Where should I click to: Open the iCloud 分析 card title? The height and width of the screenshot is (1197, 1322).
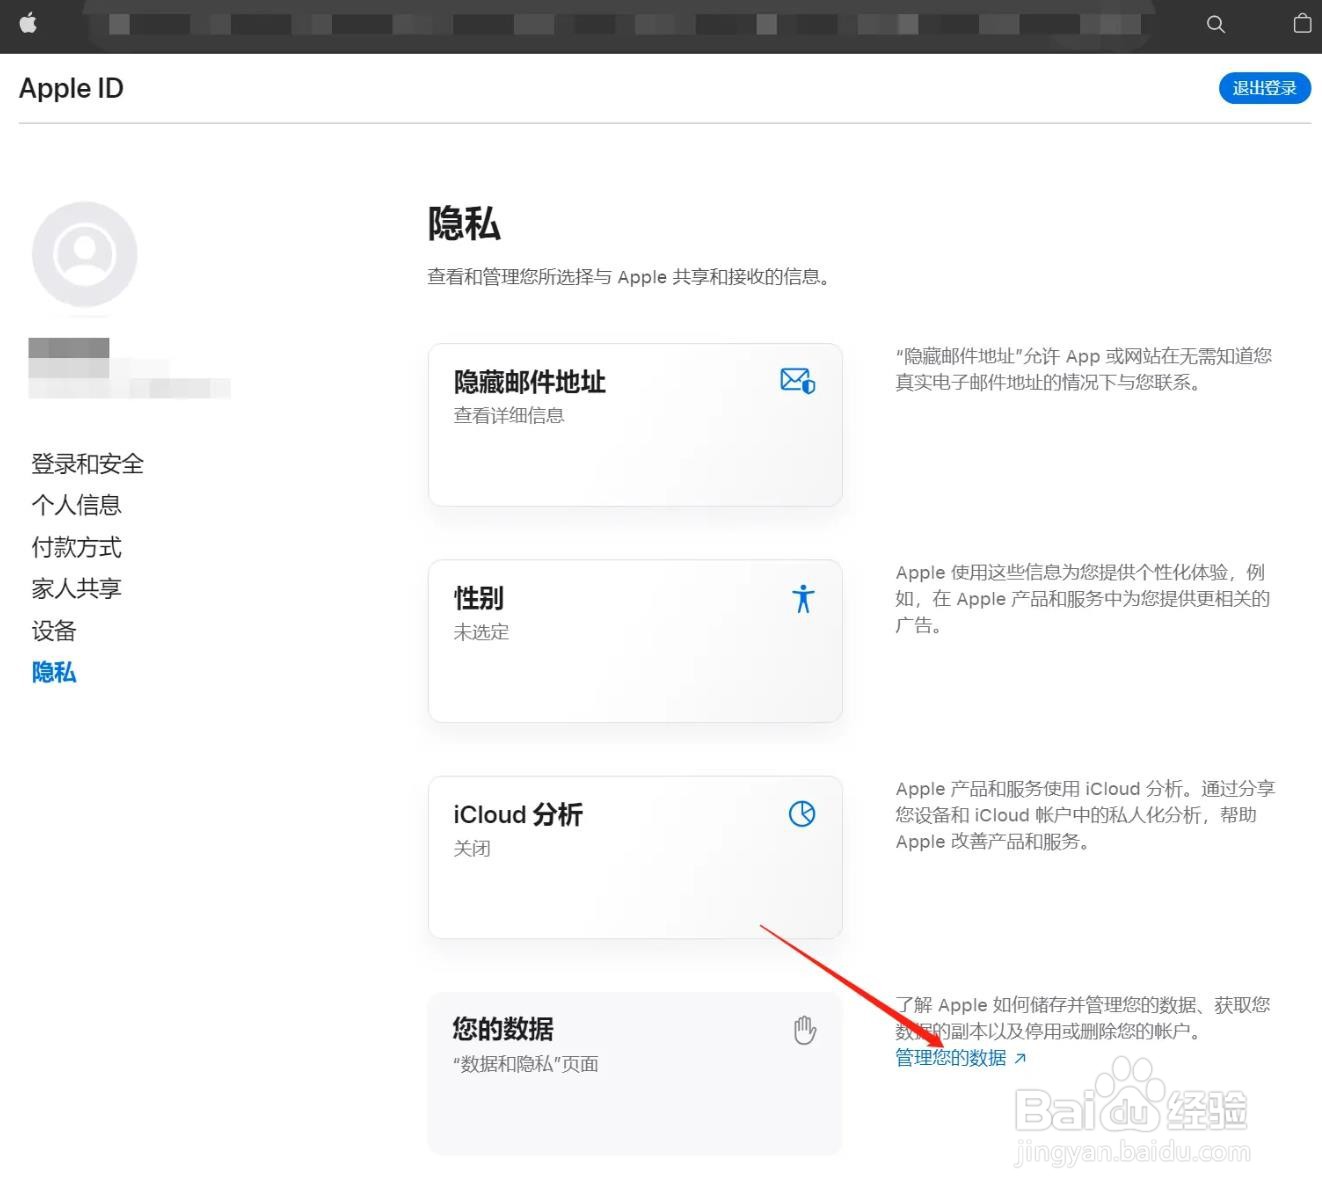click(x=518, y=814)
